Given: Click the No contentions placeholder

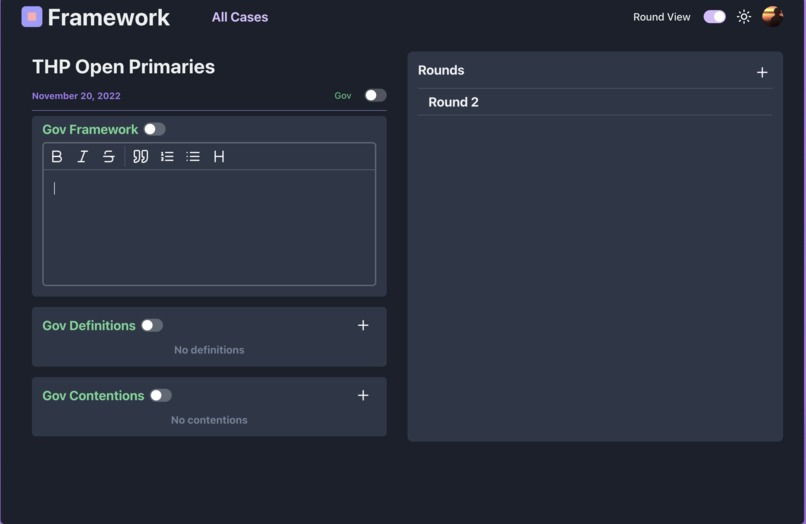Looking at the screenshot, I should [x=209, y=420].
